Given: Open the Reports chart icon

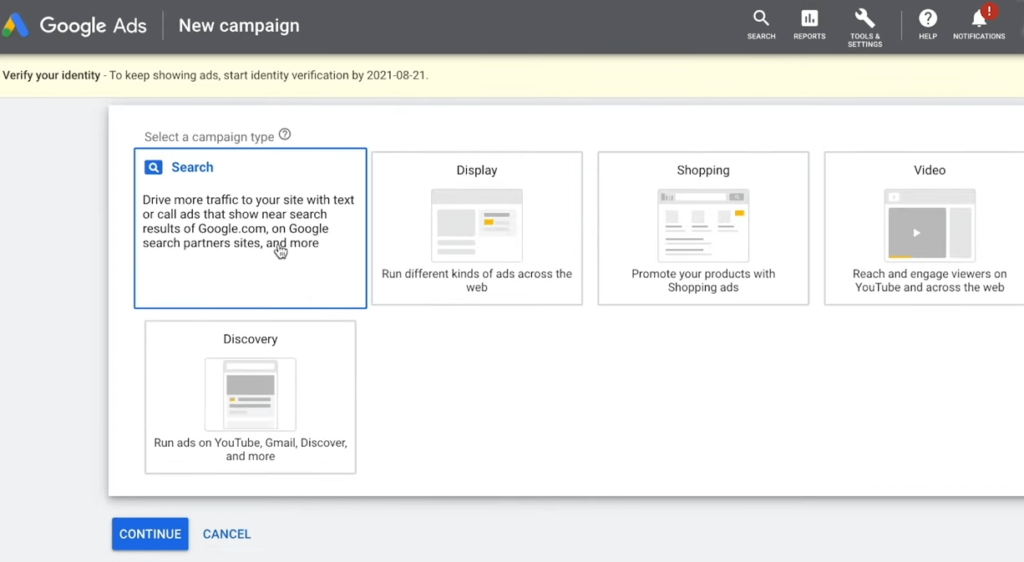Looking at the screenshot, I should coord(809,18).
